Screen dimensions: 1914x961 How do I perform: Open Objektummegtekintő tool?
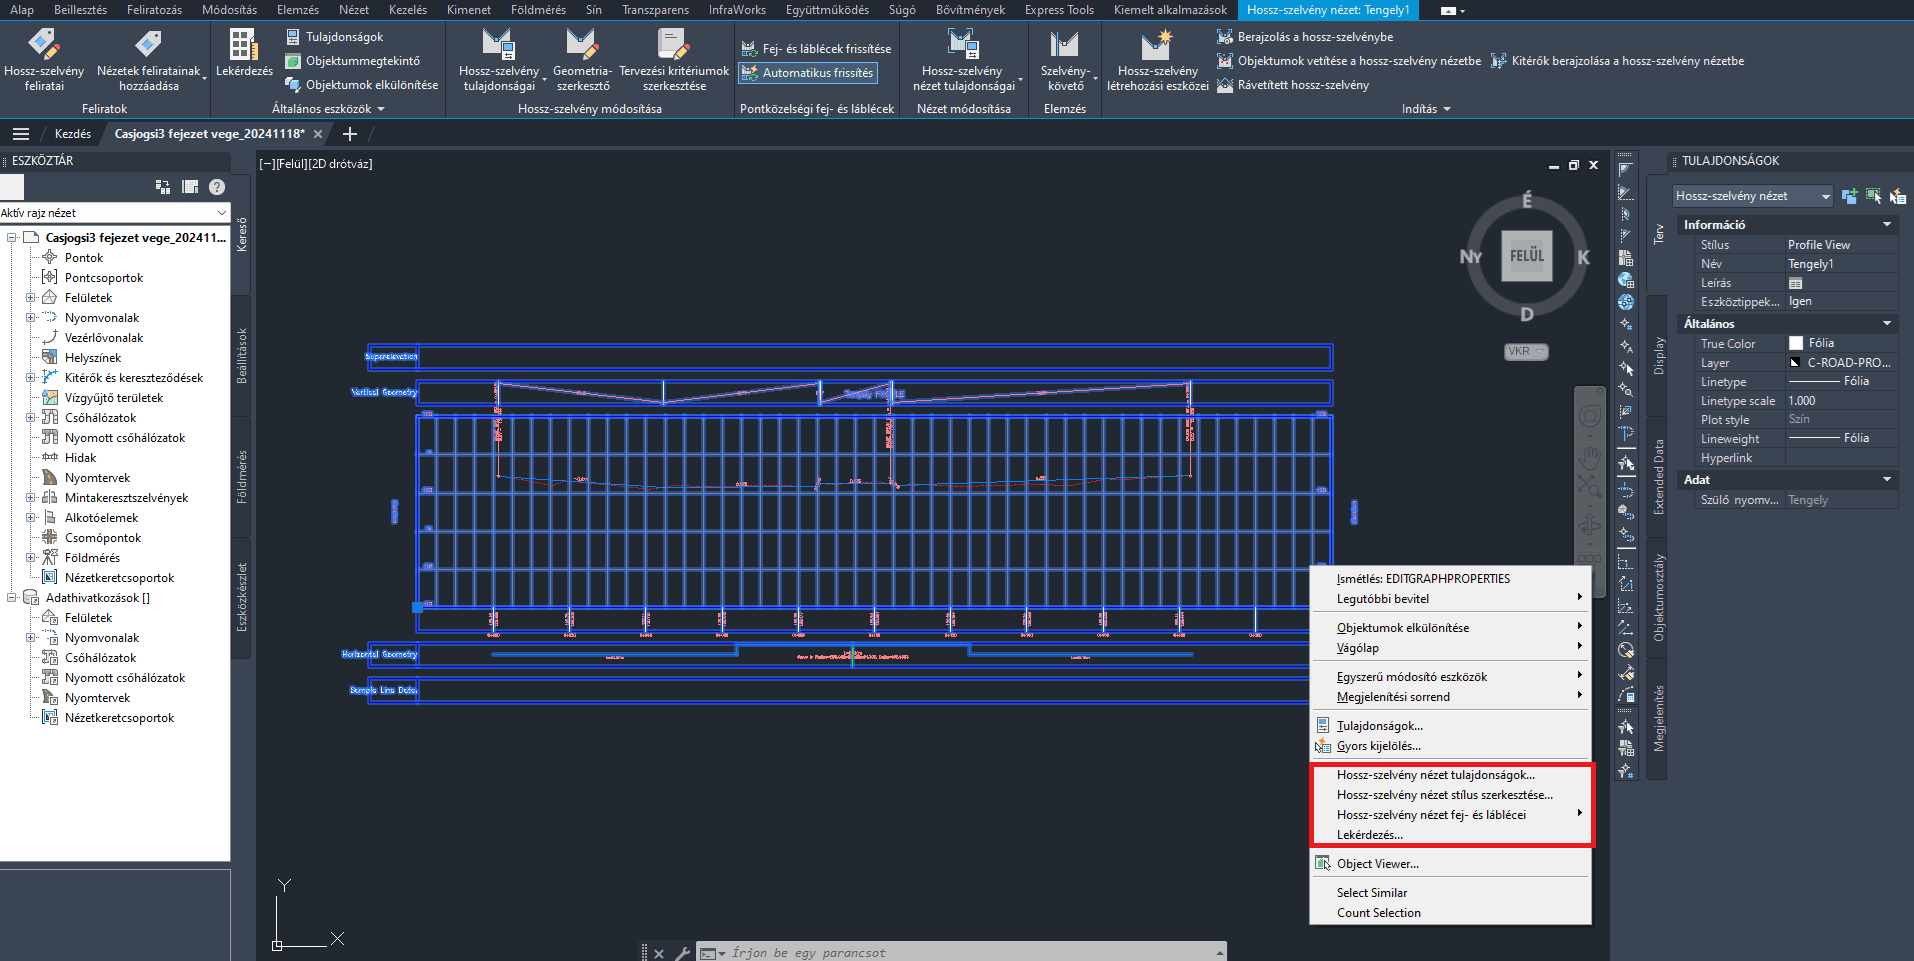click(x=353, y=61)
